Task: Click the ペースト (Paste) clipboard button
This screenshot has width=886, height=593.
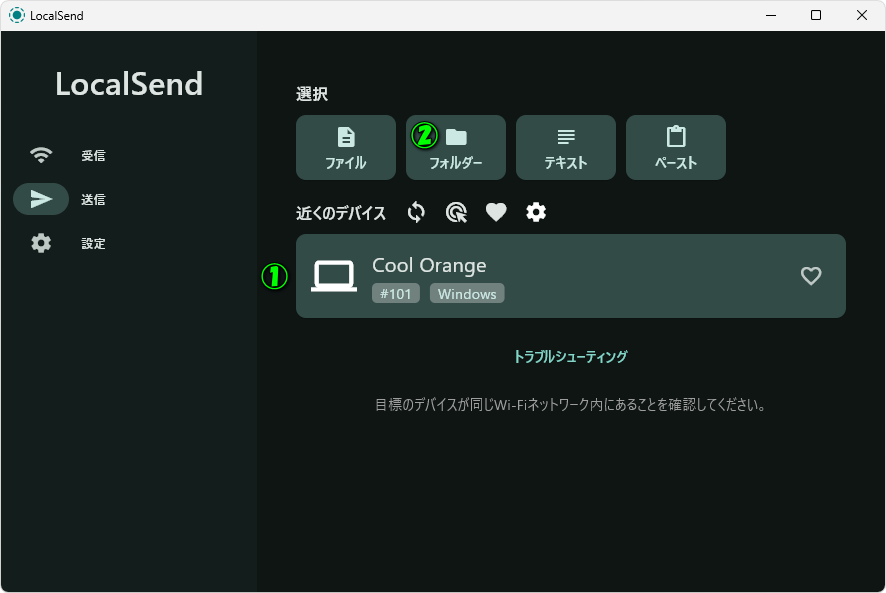Action: 676,148
